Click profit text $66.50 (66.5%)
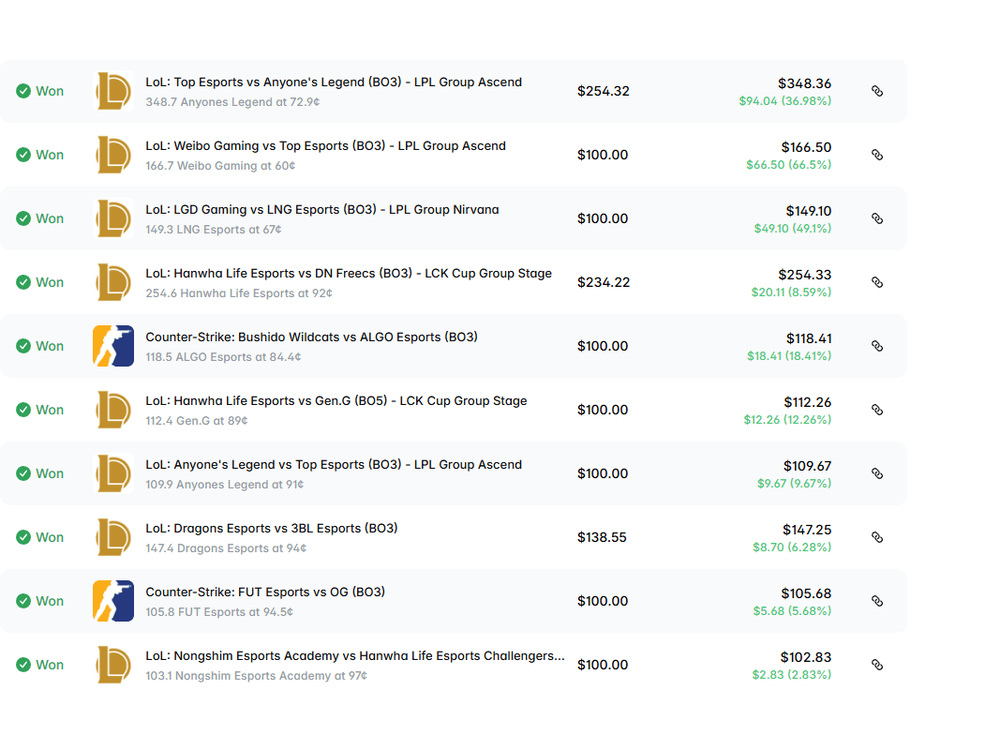This screenshot has height=750, width=1000. pyautogui.click(x=789, y=165)
